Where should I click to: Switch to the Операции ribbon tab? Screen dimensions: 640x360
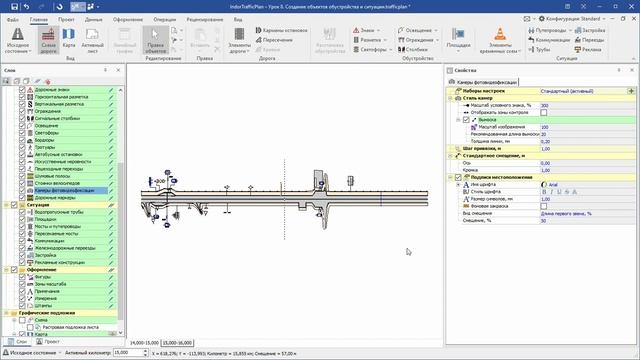tap(164, 19)
